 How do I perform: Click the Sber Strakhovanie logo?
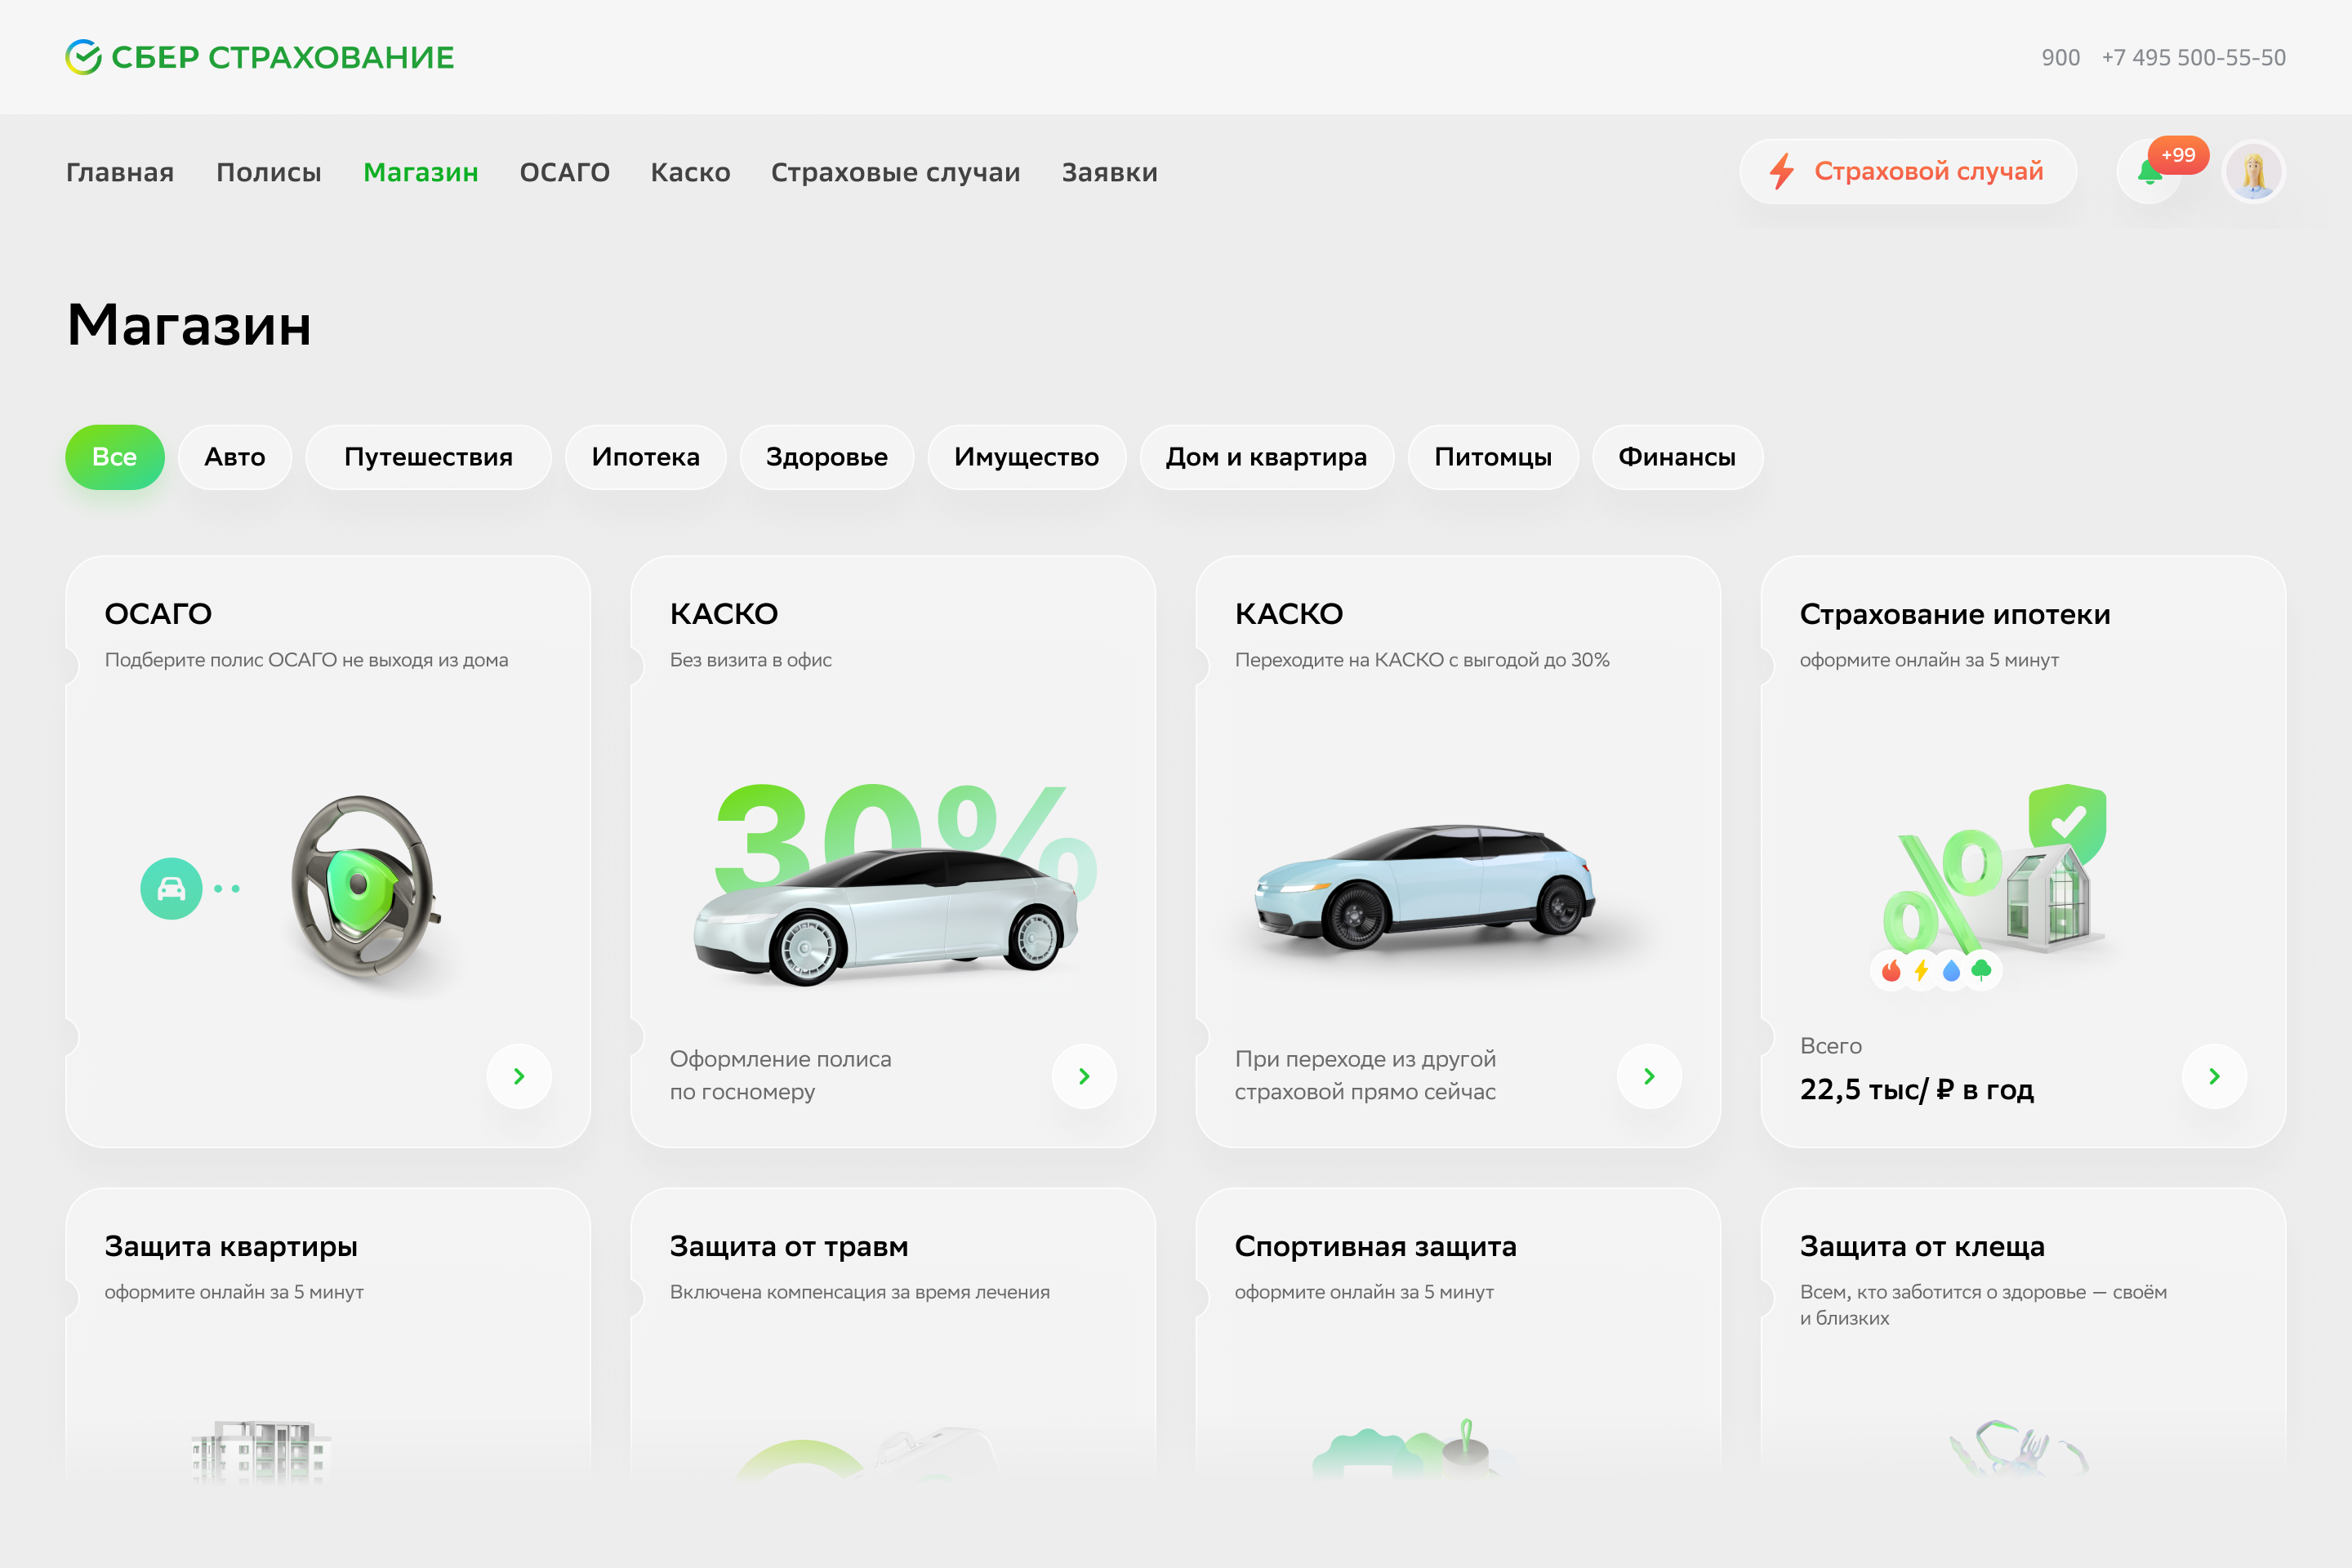(x=259, y=57)
